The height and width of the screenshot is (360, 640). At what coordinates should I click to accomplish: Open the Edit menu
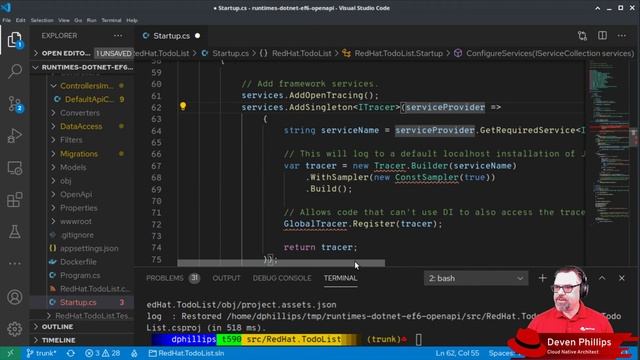(20, 20)
